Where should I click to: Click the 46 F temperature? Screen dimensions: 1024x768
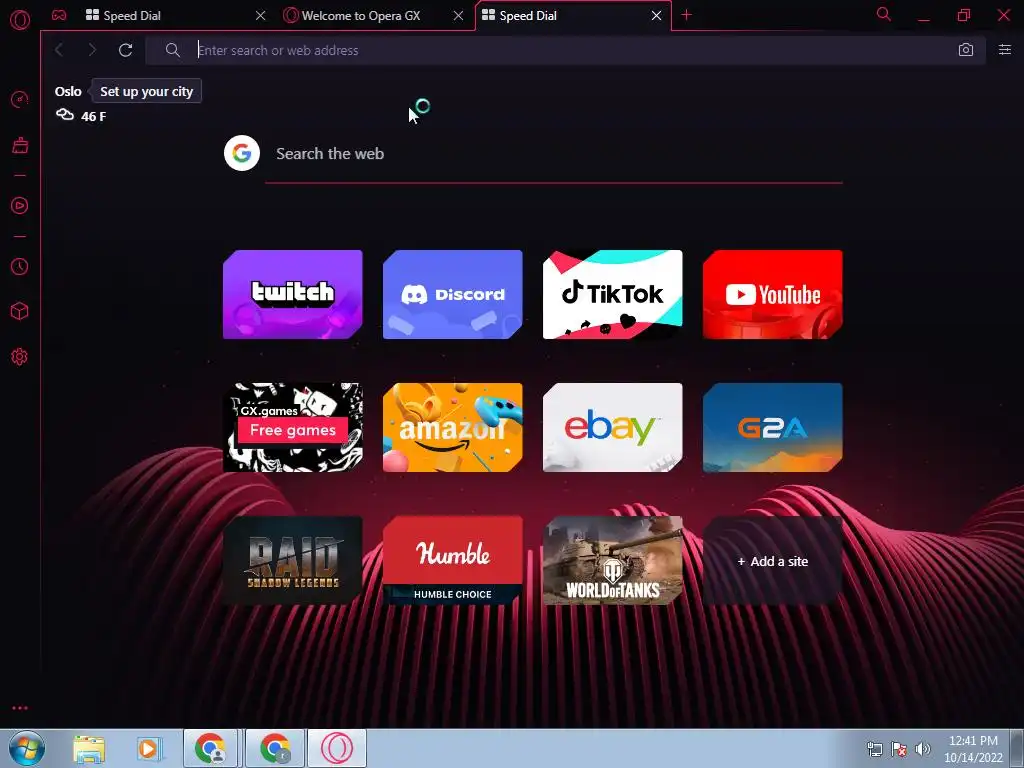pos(93,116)
